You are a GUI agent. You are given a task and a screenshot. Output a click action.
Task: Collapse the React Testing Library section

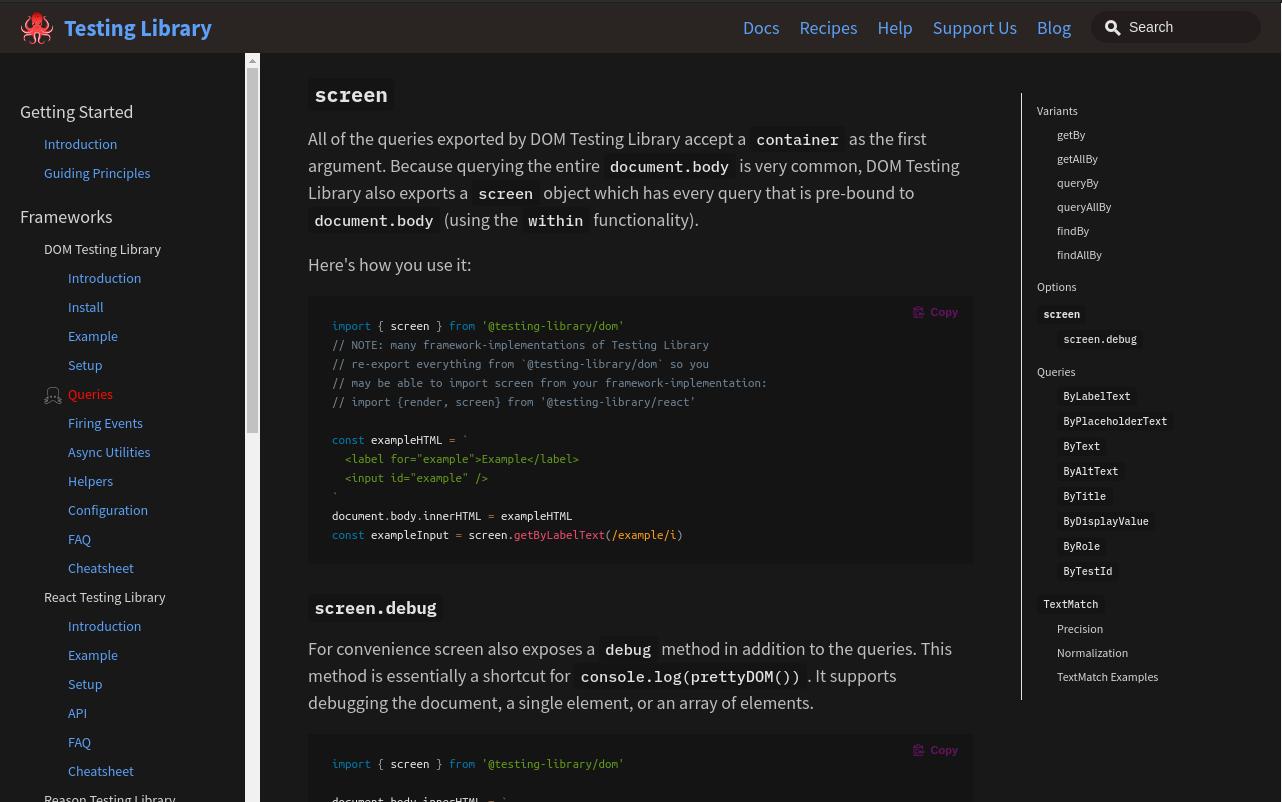105,597
